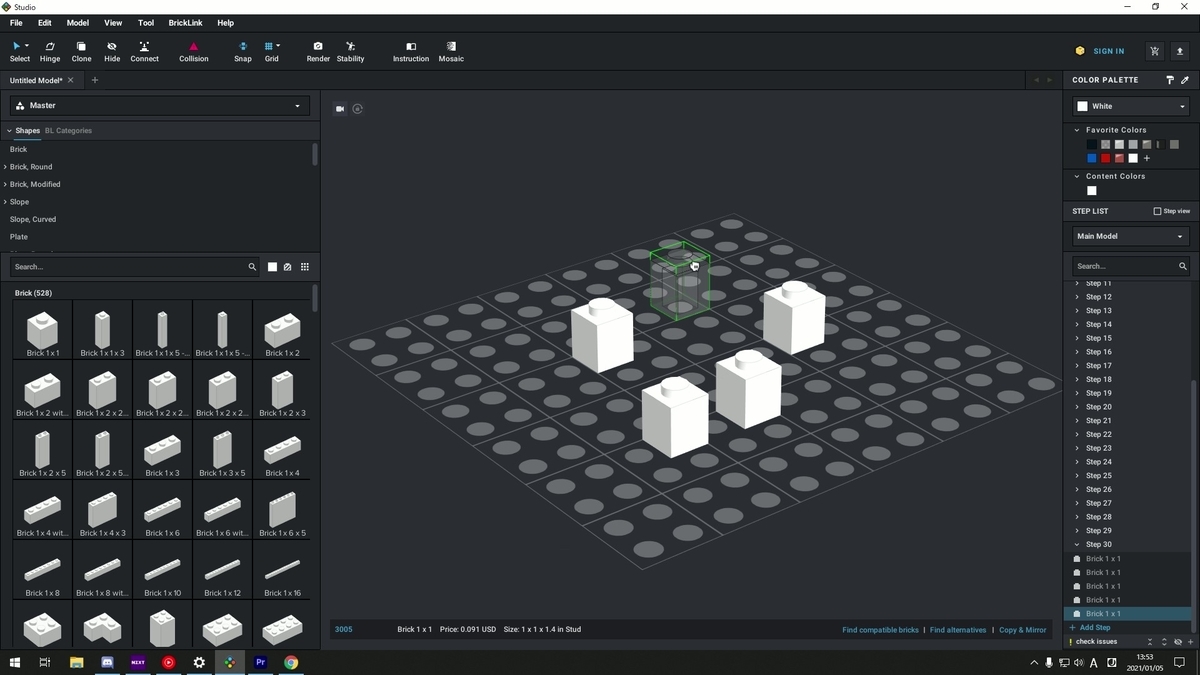
Task: Open the Help menu
Action: coord(226,22)
